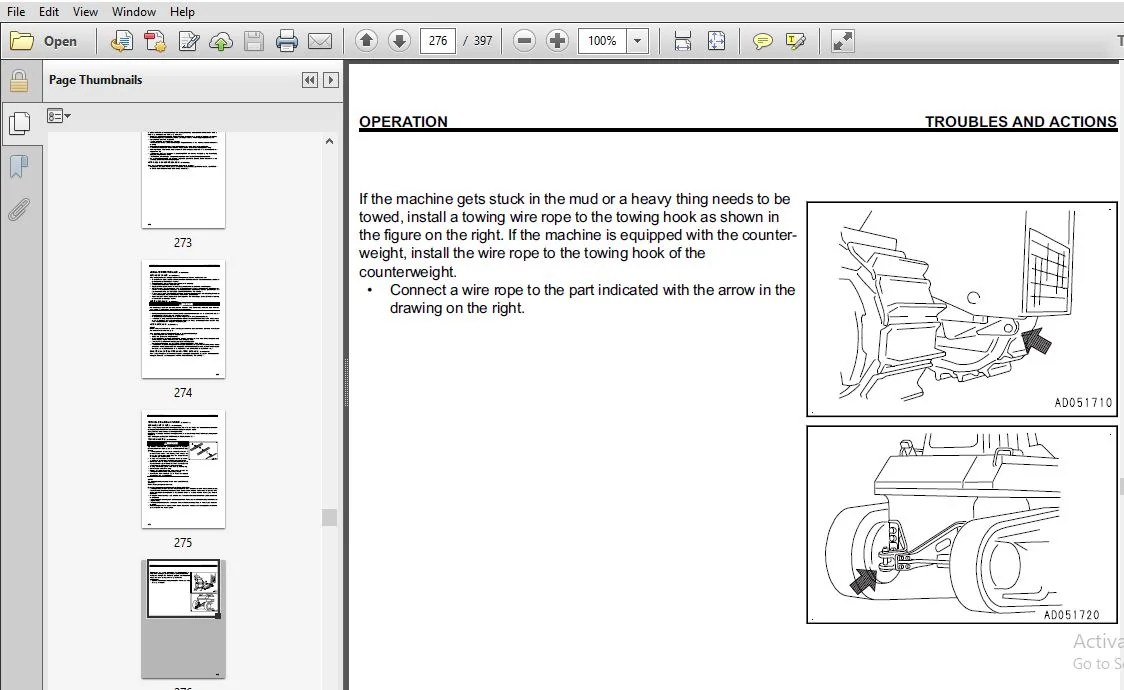Click the Edit PDF pencil icon
Viewport: 1124px width, 690px height.
(189, 41)
